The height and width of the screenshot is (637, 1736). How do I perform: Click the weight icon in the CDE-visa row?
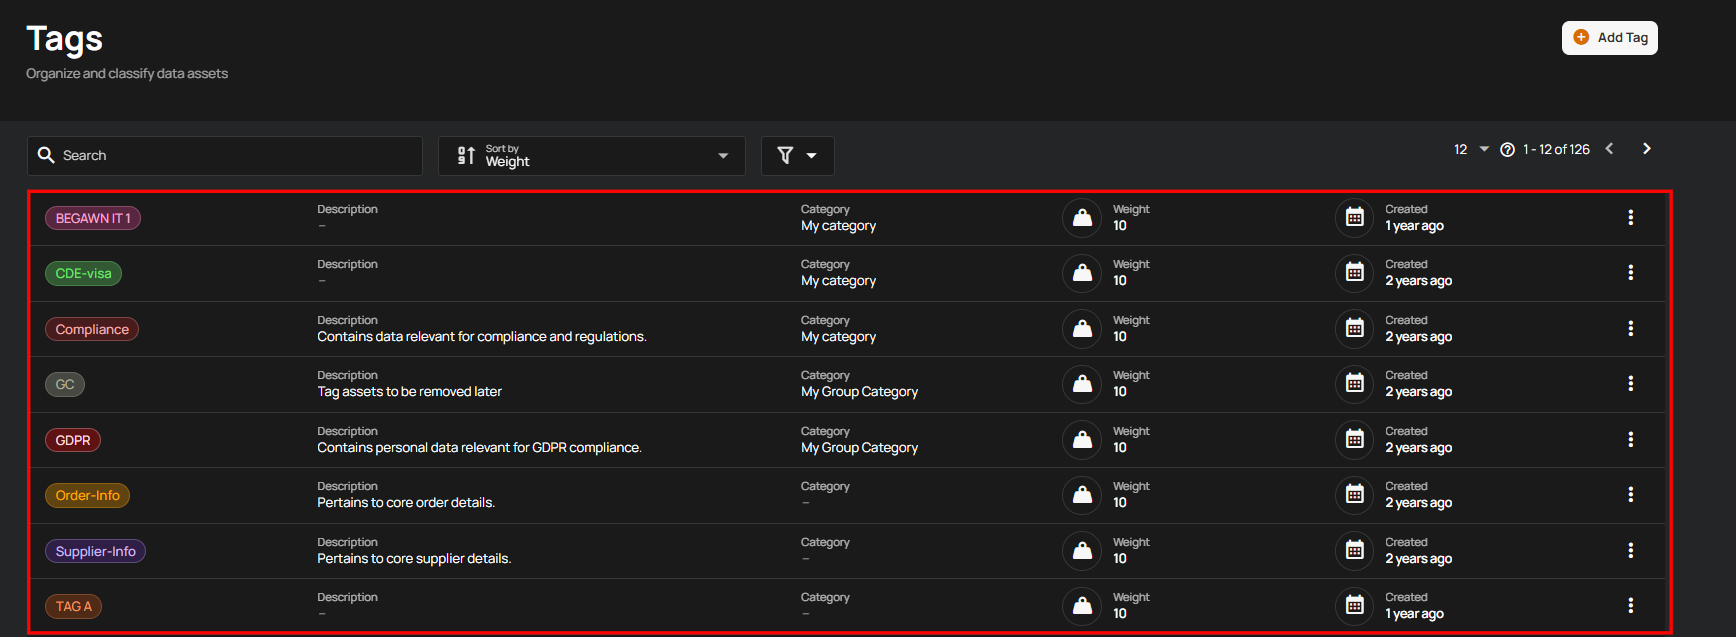[1082, 273]
